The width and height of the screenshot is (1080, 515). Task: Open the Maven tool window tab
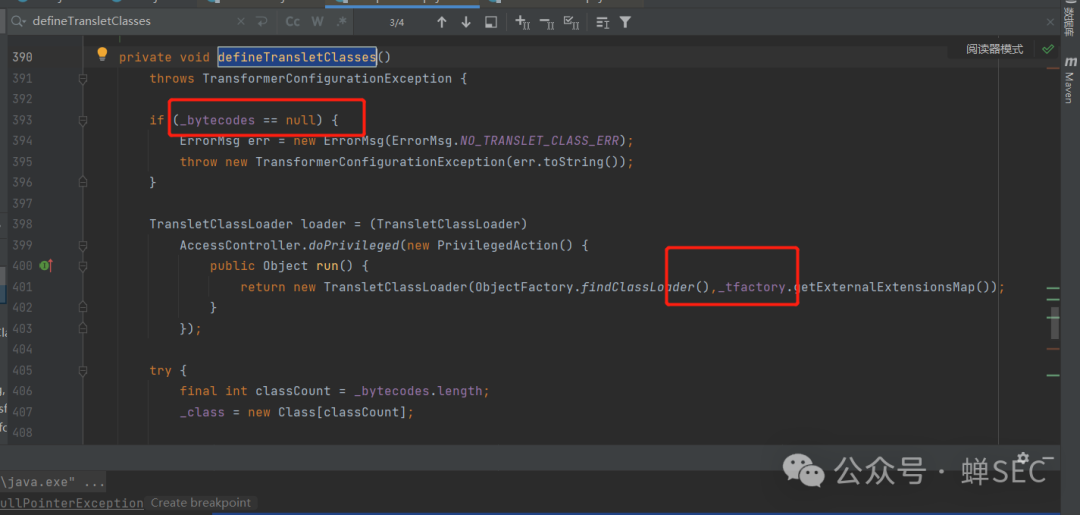coord(1070,80)
